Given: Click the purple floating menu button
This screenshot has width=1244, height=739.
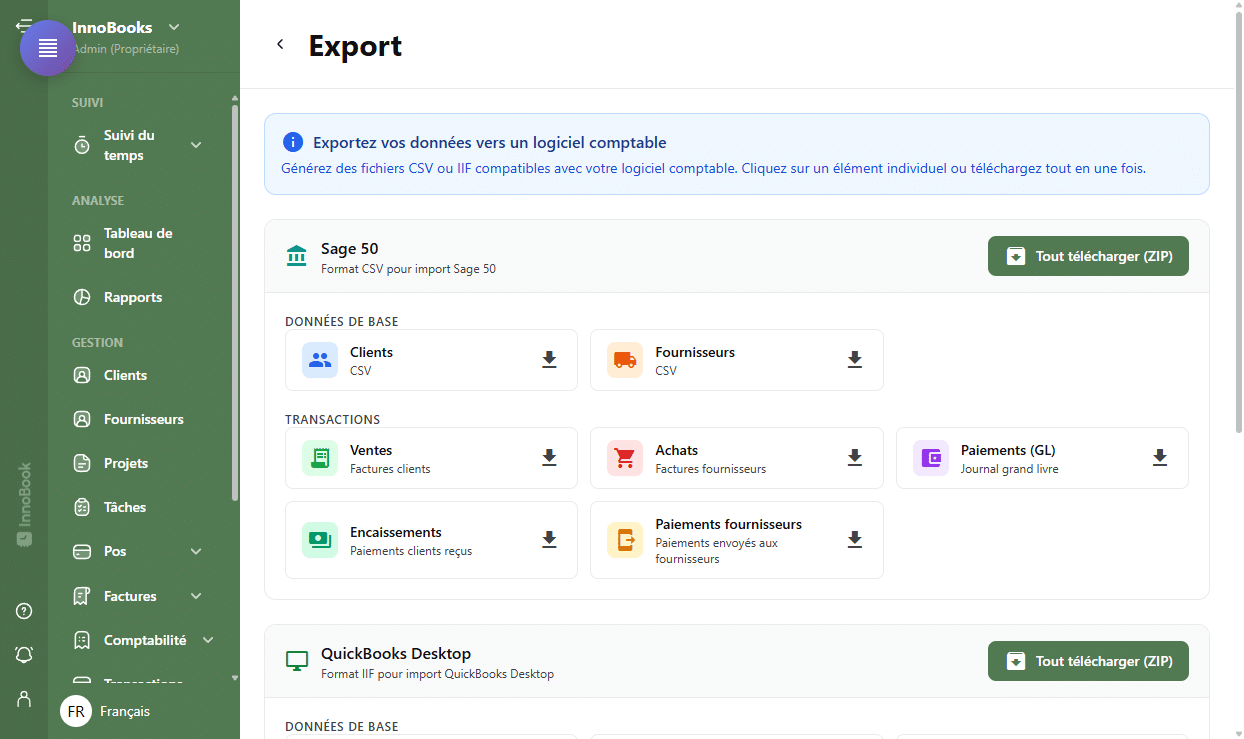Looking at the screenshot, I should 48,48.
